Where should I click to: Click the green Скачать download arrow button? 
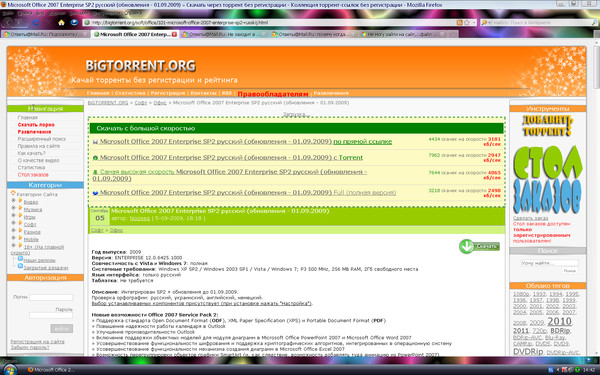point(479,246)
